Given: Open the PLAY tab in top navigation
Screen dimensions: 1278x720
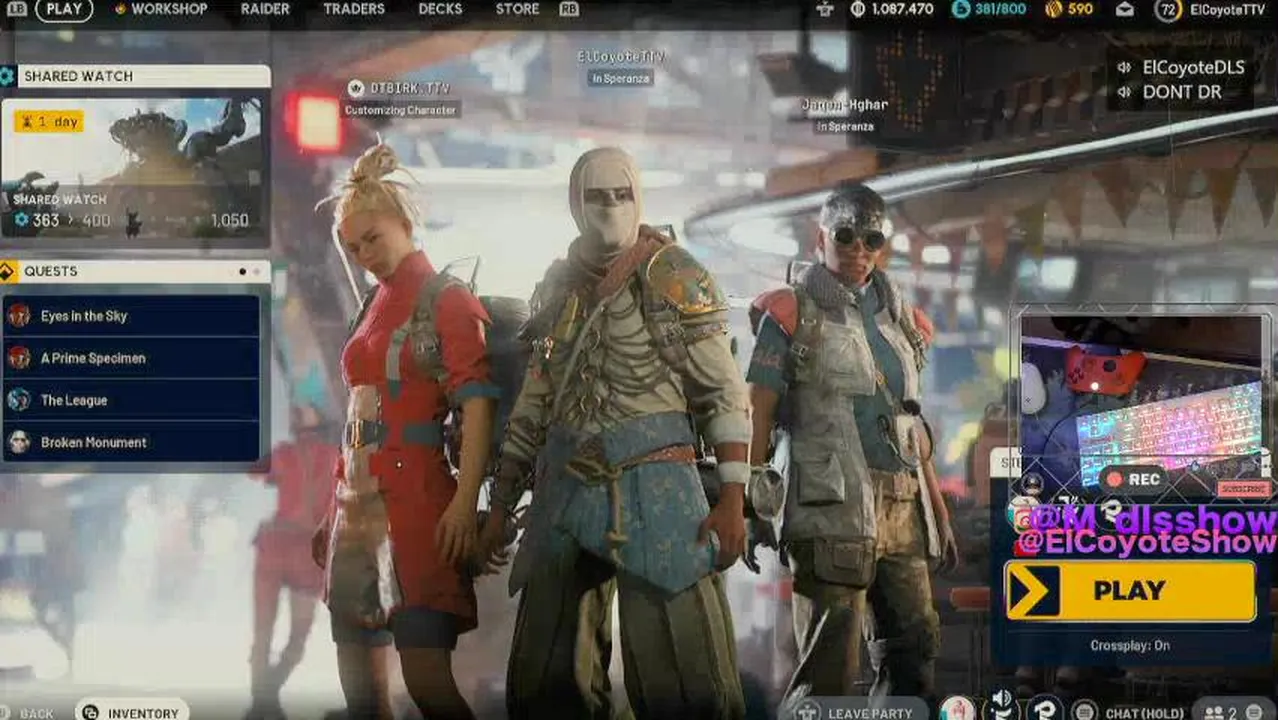Looking at the screenshot, I should 64,9.
